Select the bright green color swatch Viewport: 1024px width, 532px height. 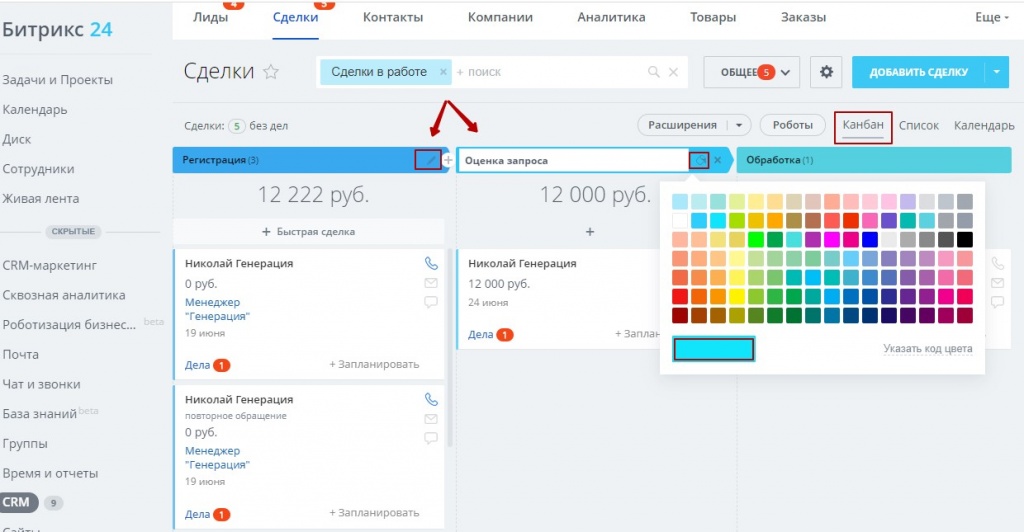click(756, 240)
